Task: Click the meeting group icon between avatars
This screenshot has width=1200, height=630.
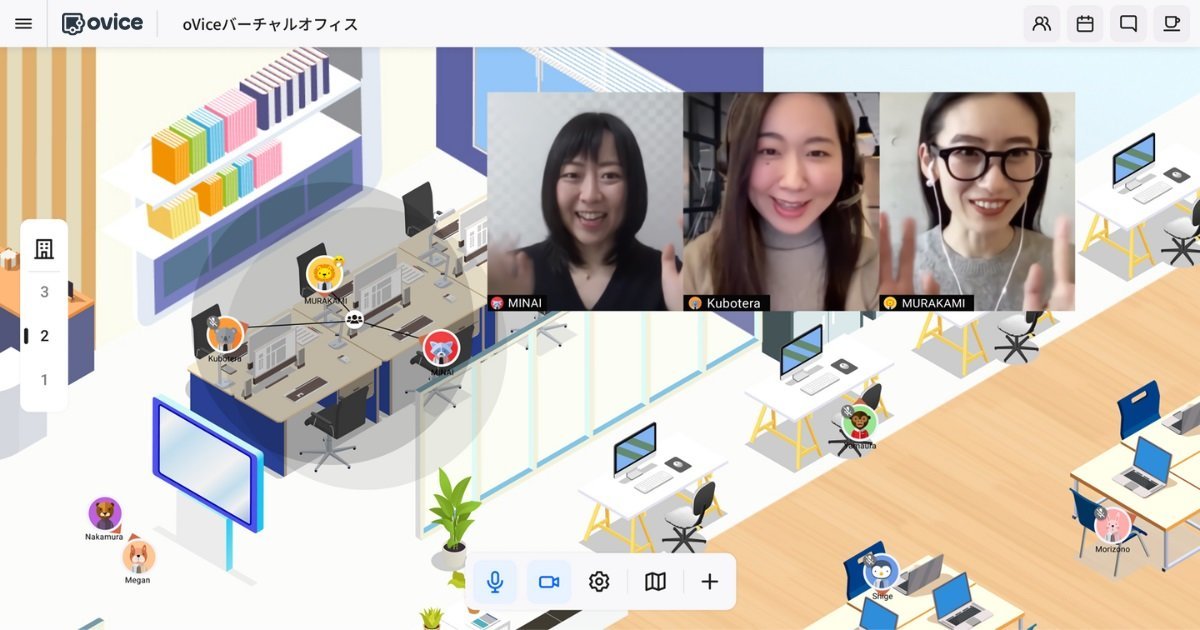Action: click(354, 320)
